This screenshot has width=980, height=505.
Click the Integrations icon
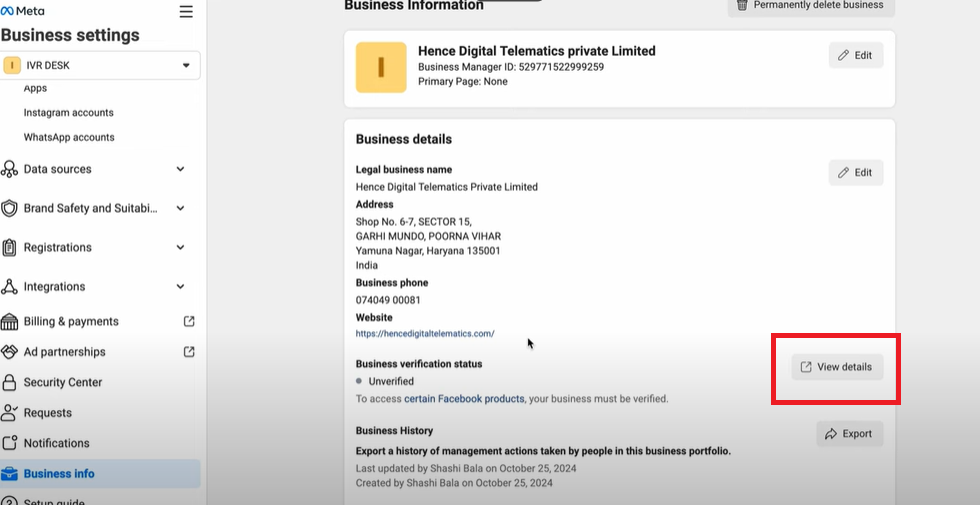point(9,287)
